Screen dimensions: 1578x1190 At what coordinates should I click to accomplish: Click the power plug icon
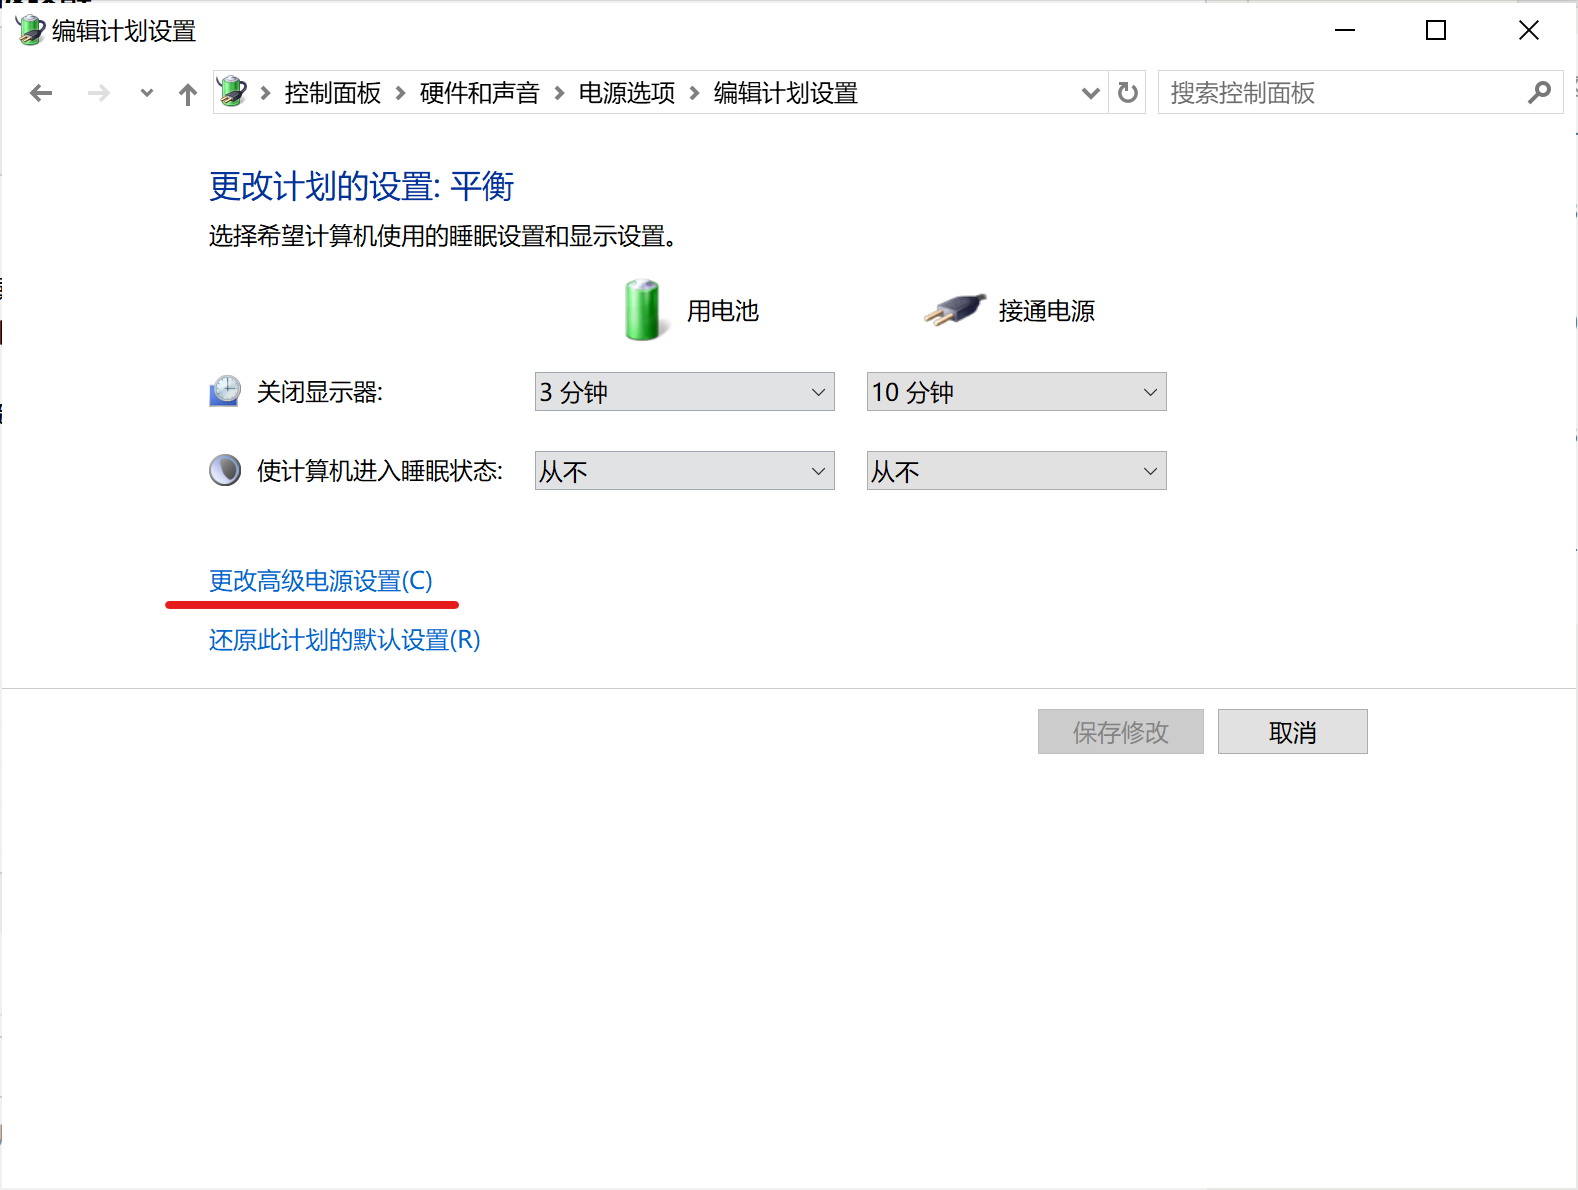[x=955, y=310]
